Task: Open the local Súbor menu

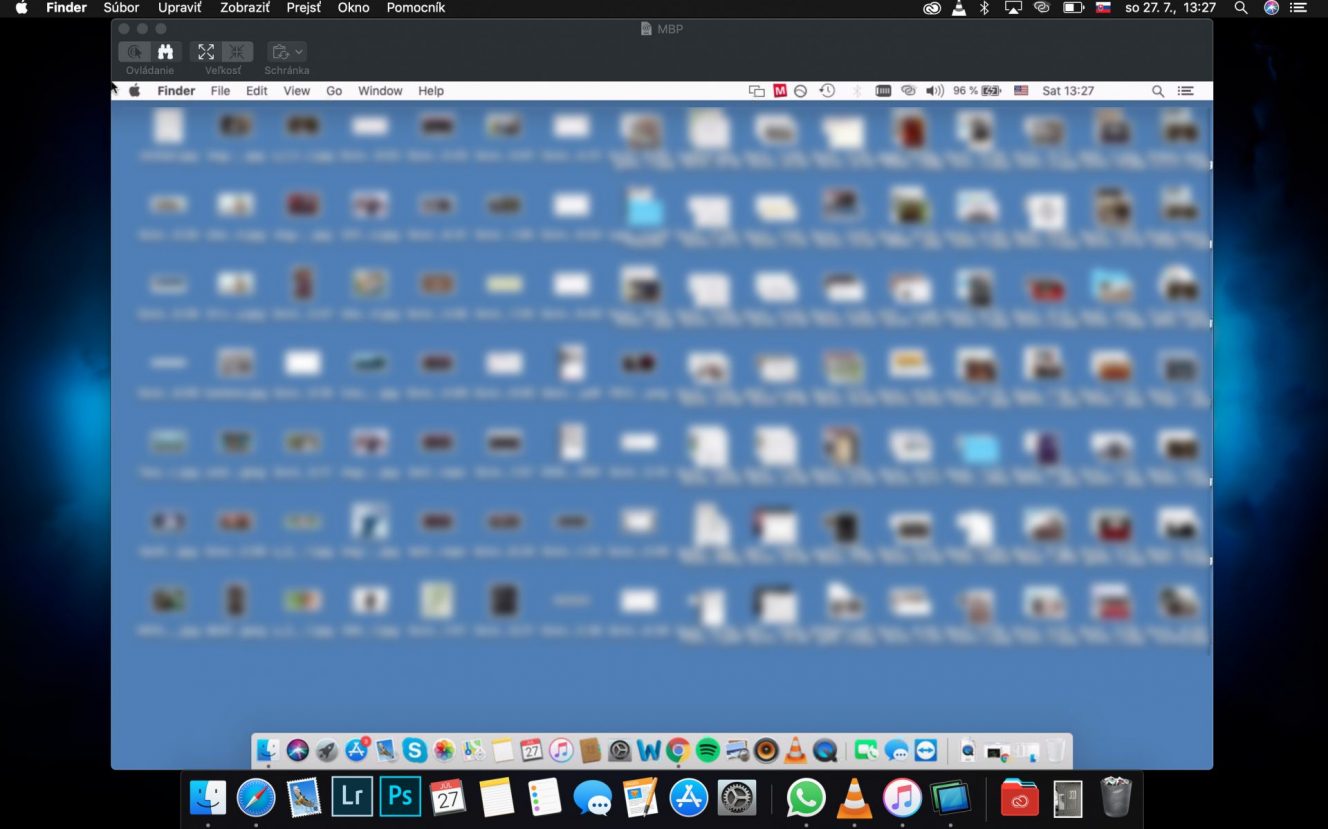Action: [122, 8]
